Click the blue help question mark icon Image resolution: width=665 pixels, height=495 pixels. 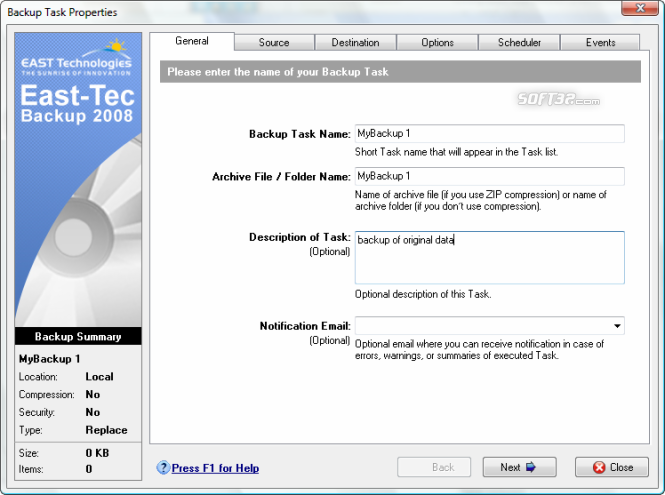click(163, 467)
